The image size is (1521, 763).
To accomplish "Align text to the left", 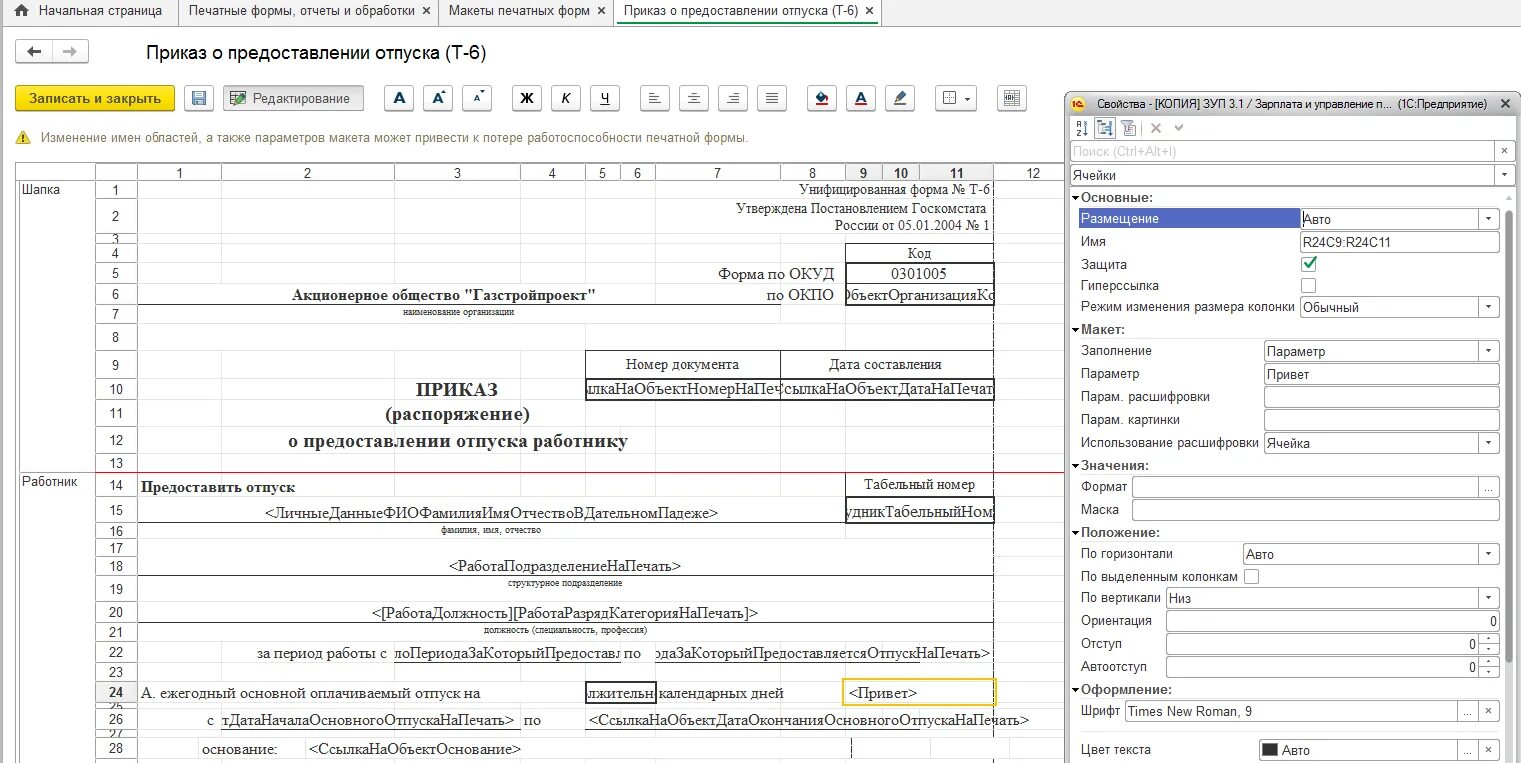I will (654, 98).
